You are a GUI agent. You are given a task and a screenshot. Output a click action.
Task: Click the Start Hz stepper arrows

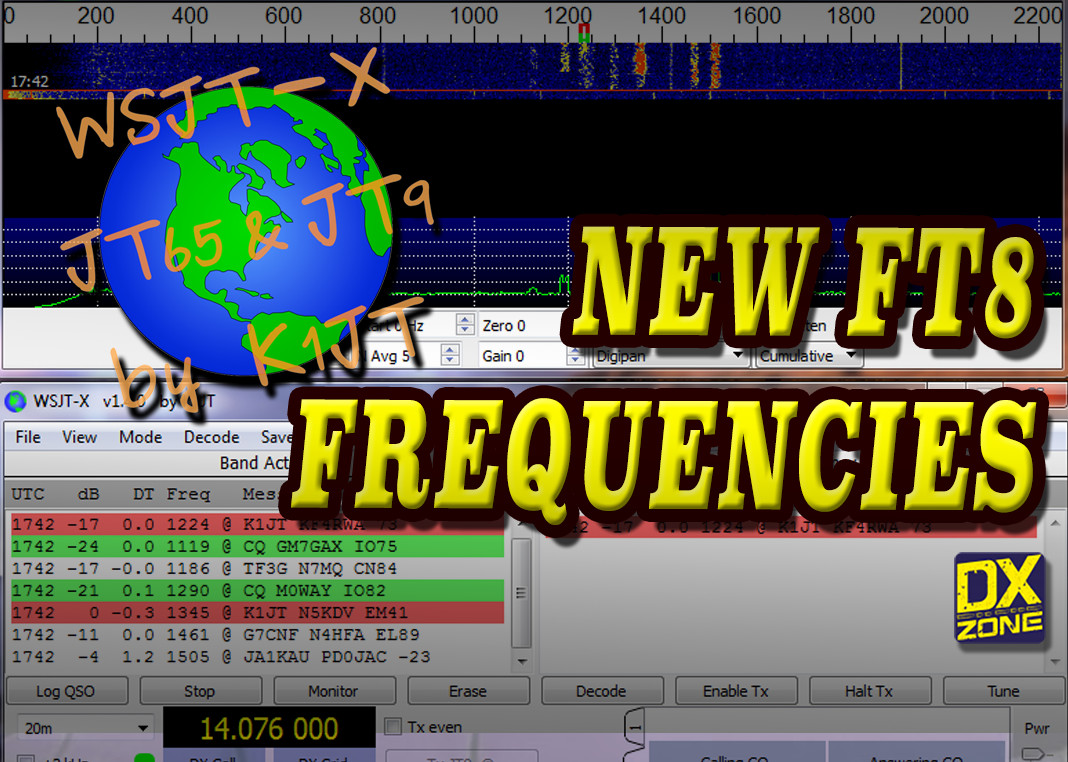465,325
